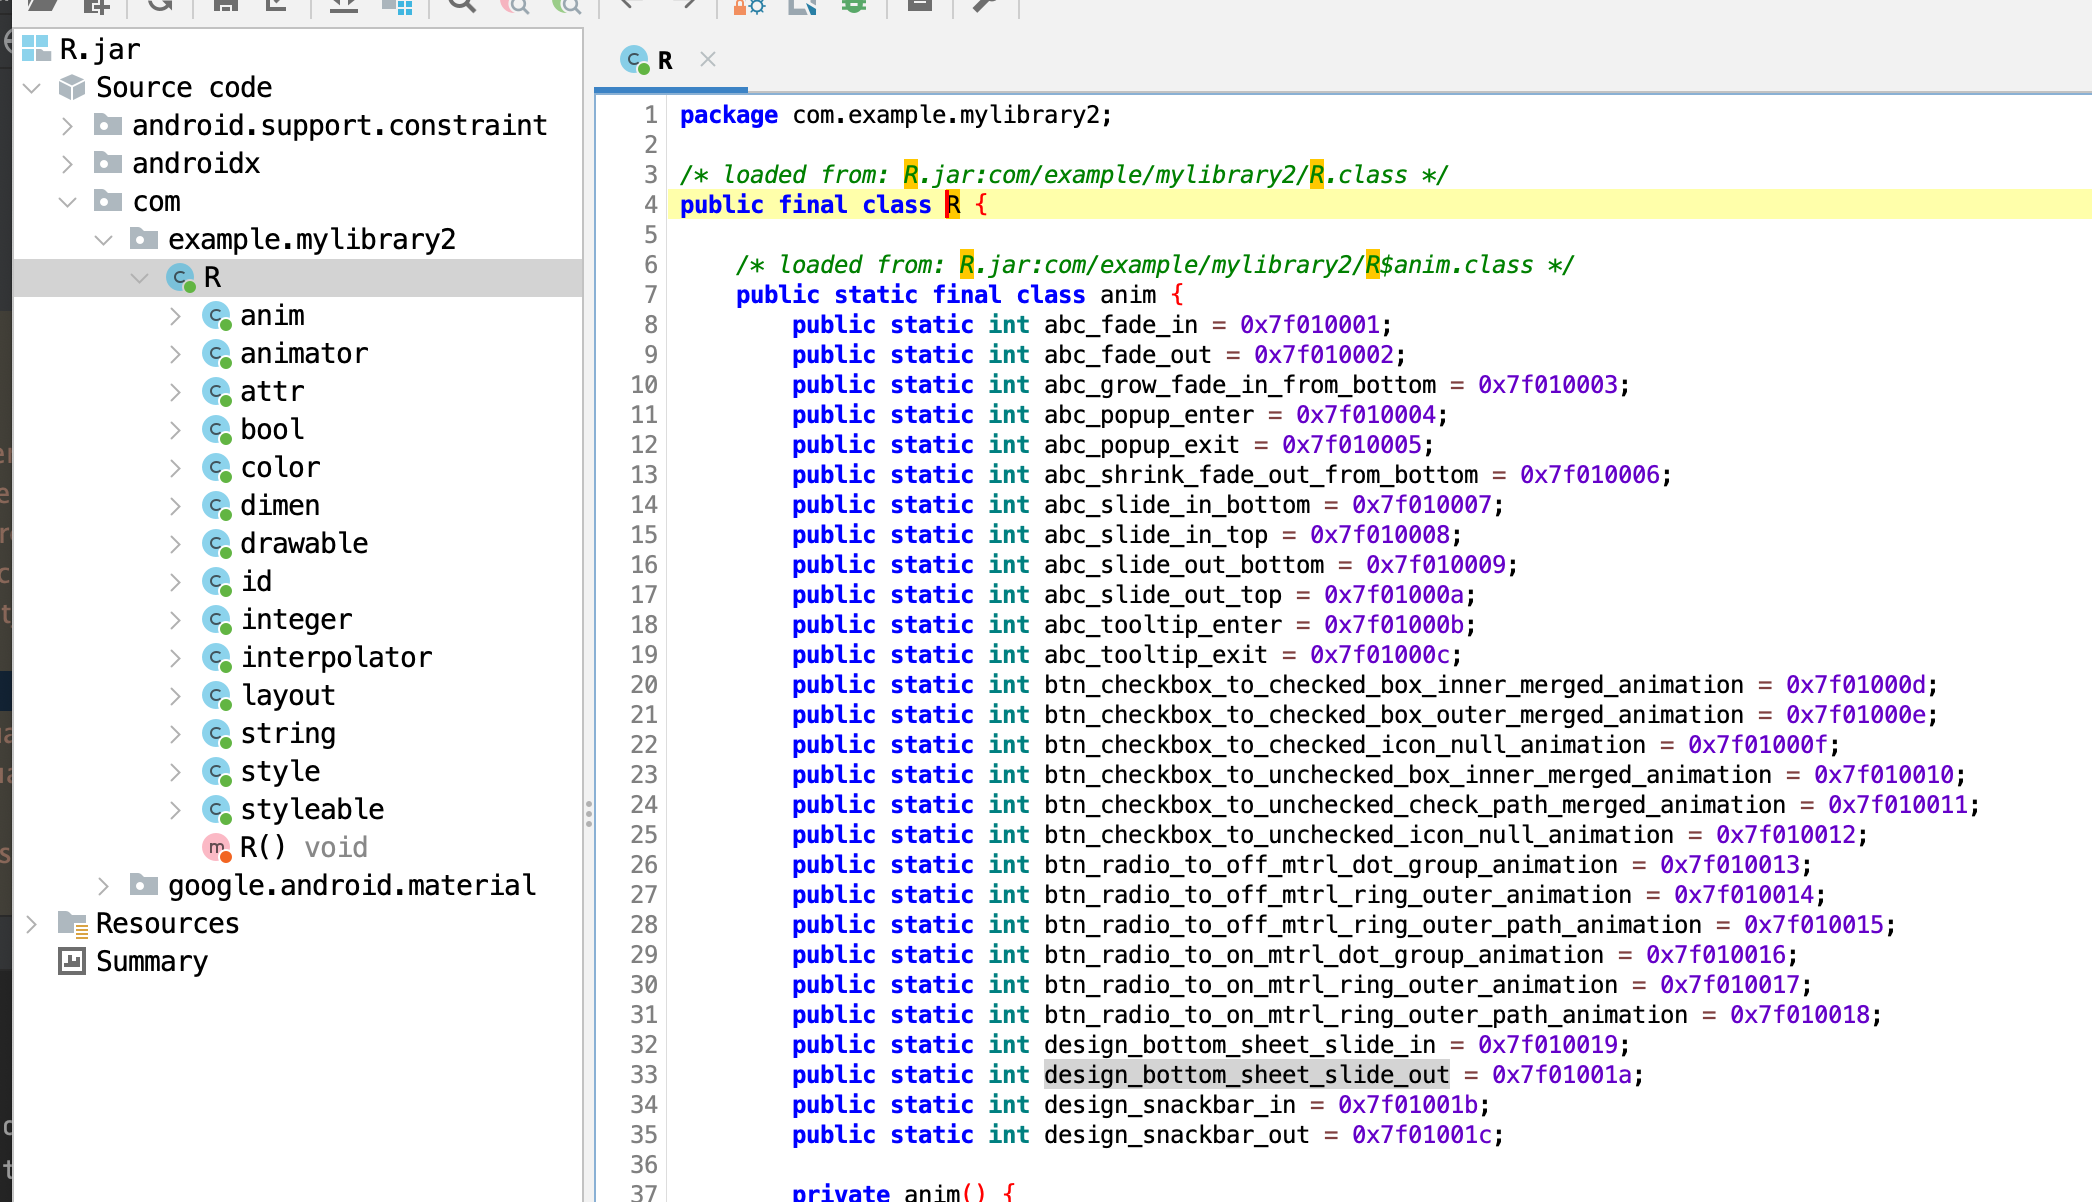The height and width of the screenshot is (1202, 2092).
Task: Expand the androidx package
Action: pos(67,163)
